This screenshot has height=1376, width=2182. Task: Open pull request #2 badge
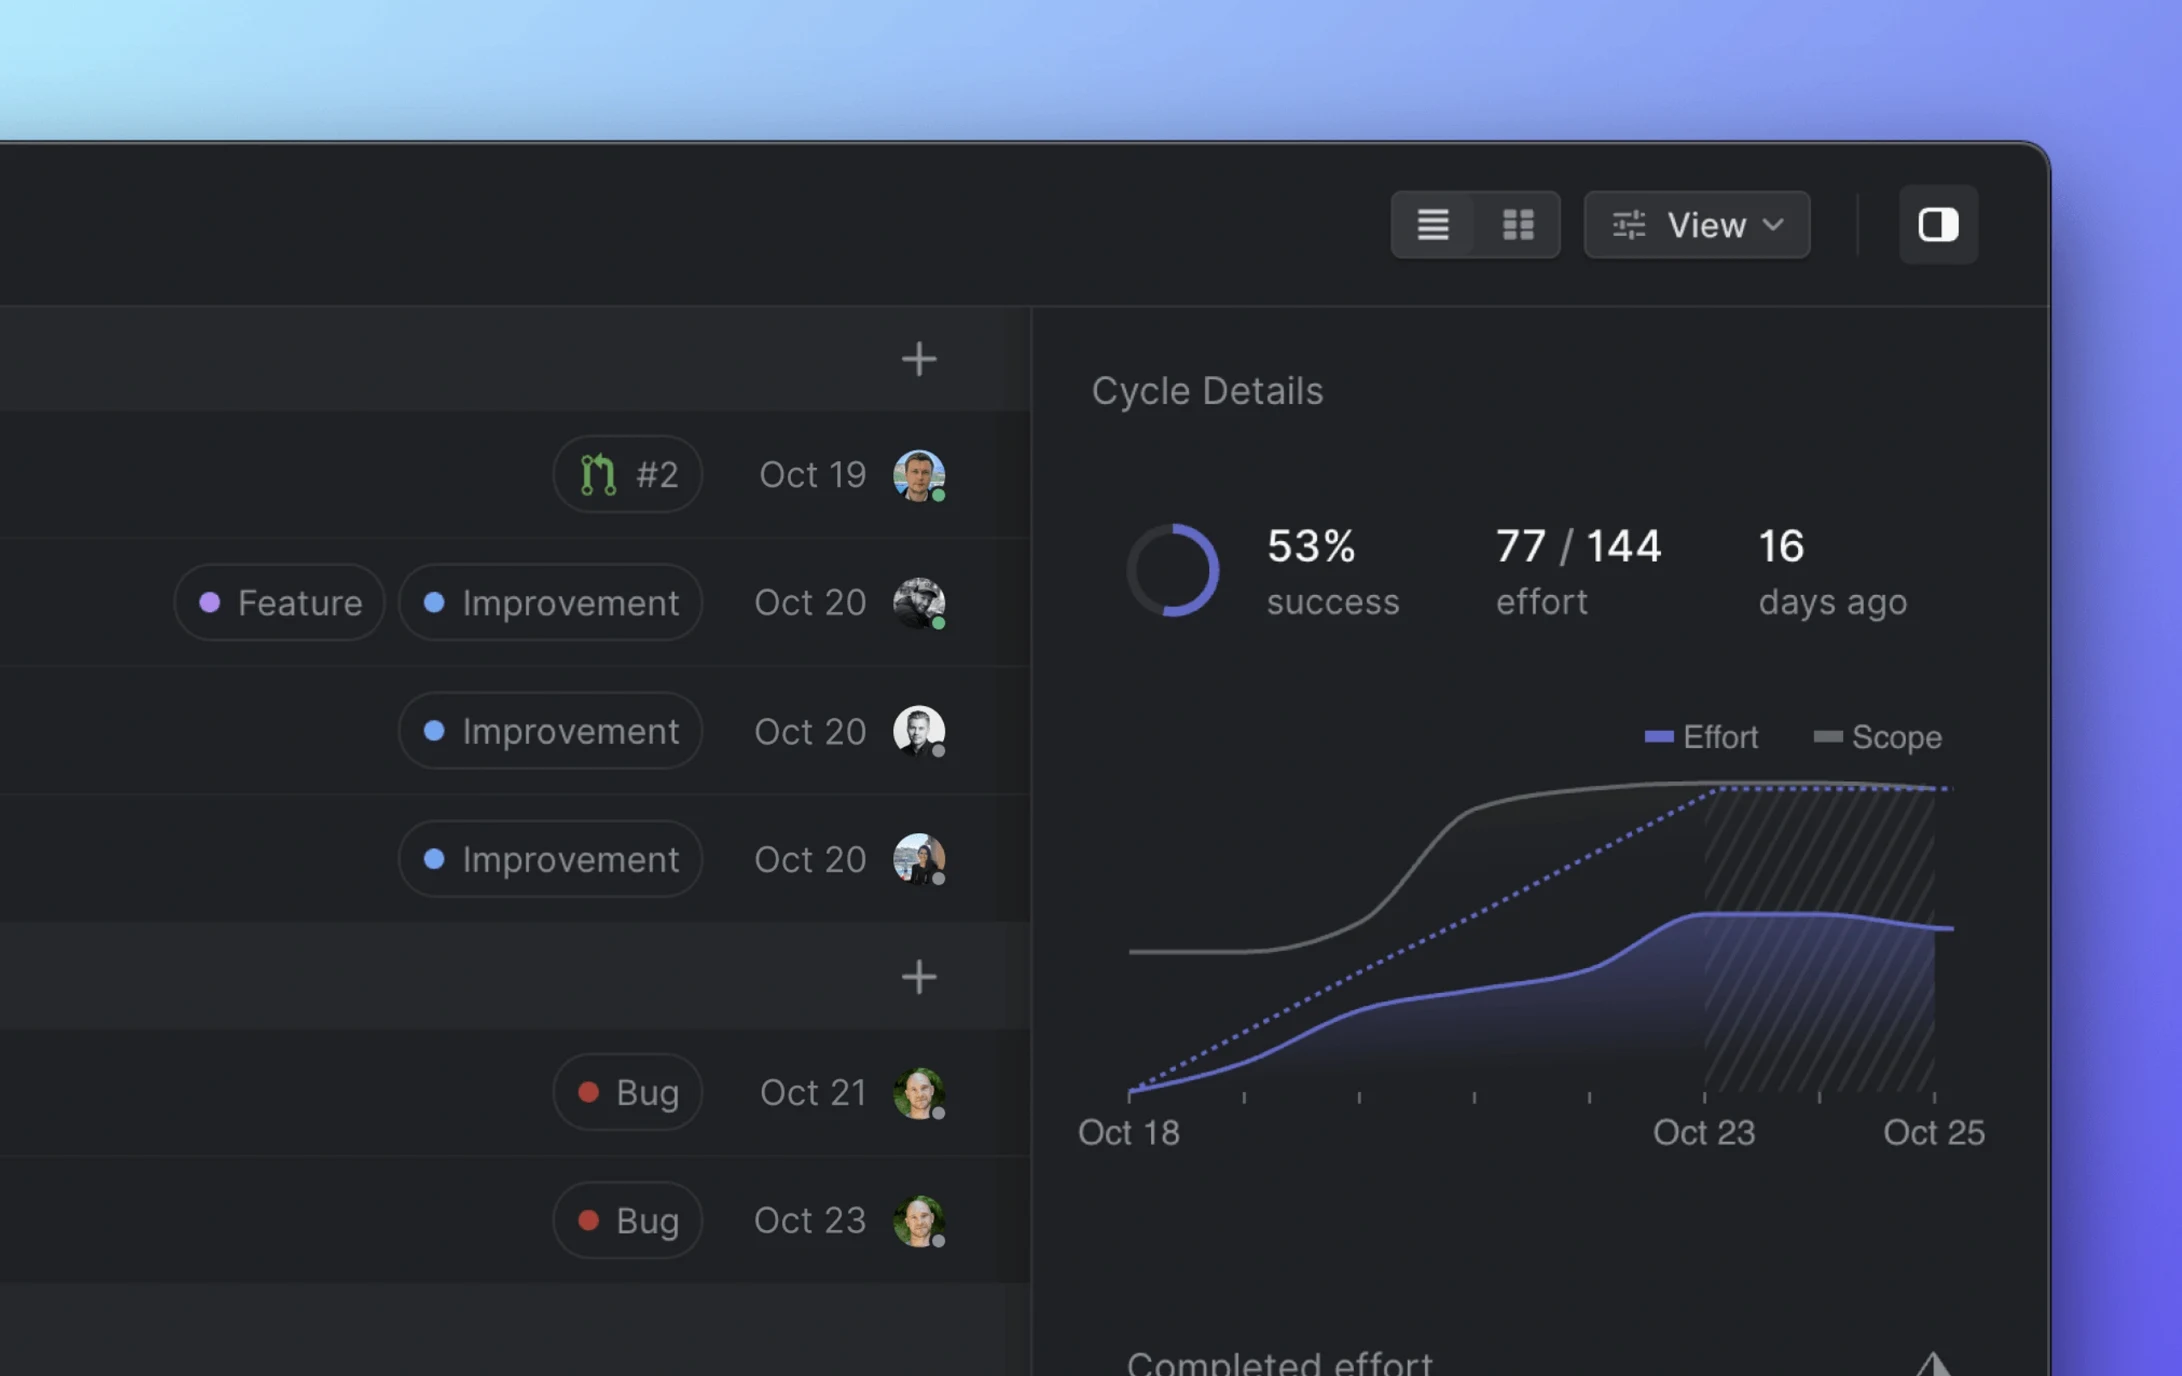(x=628, y=474)
